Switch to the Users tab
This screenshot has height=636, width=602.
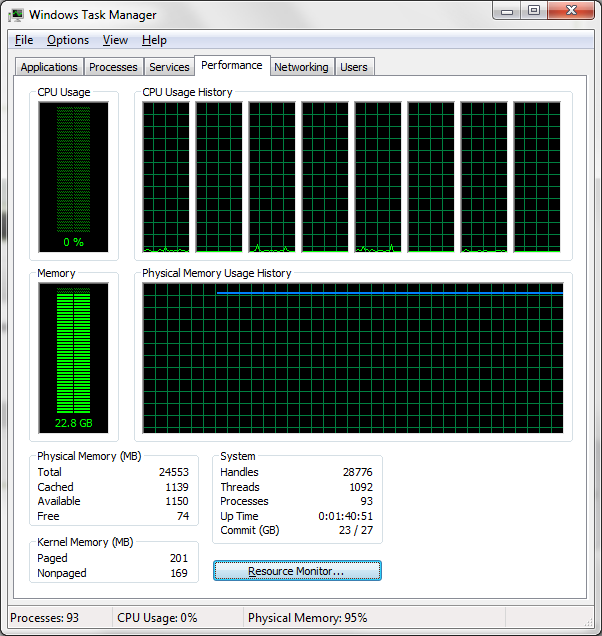pyautogui.click(x=354, y=67)
